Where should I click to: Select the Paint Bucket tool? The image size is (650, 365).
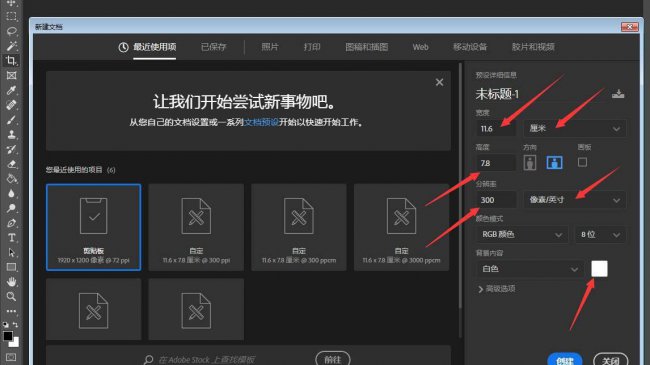point(11,179)
